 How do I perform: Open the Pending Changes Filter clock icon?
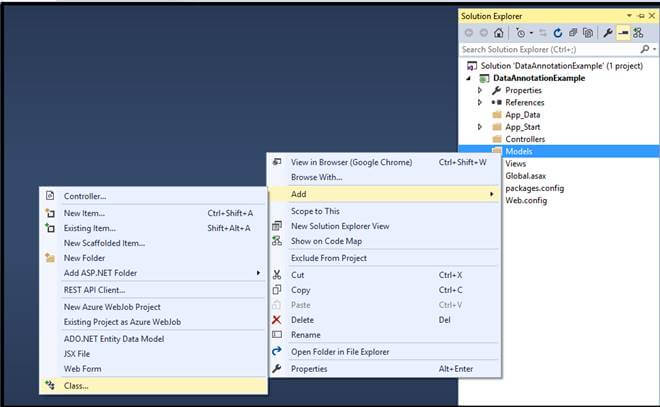click(521, 33)
